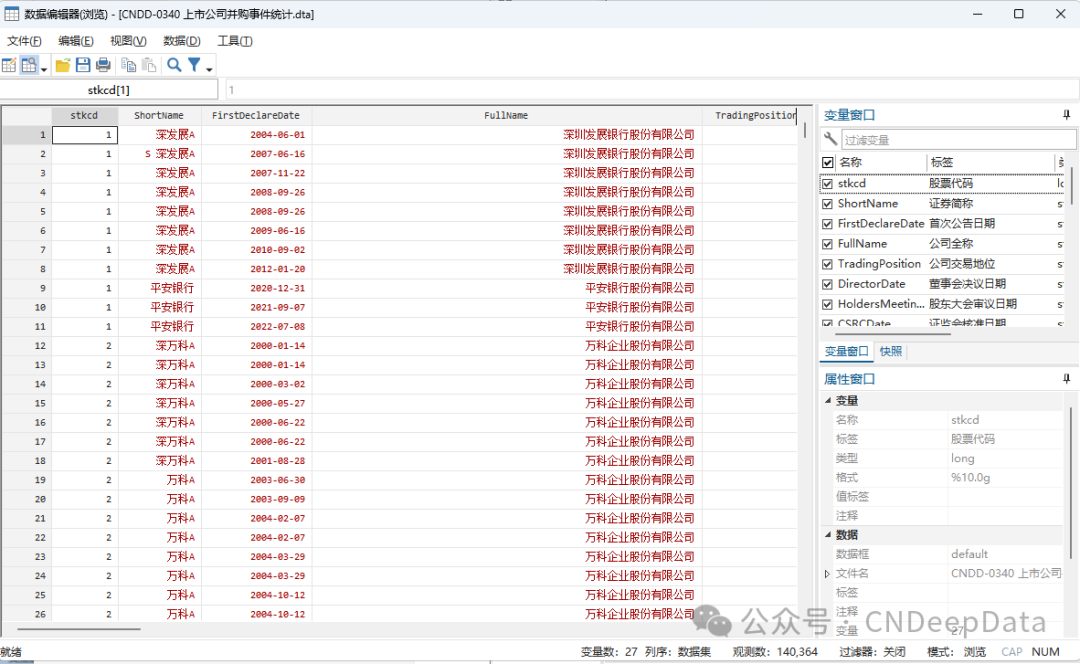Image resolution: width=1080 pixels, height=664 pixels.
Task: Click status bar text 变量数: 27
Action: coord(609,652)
